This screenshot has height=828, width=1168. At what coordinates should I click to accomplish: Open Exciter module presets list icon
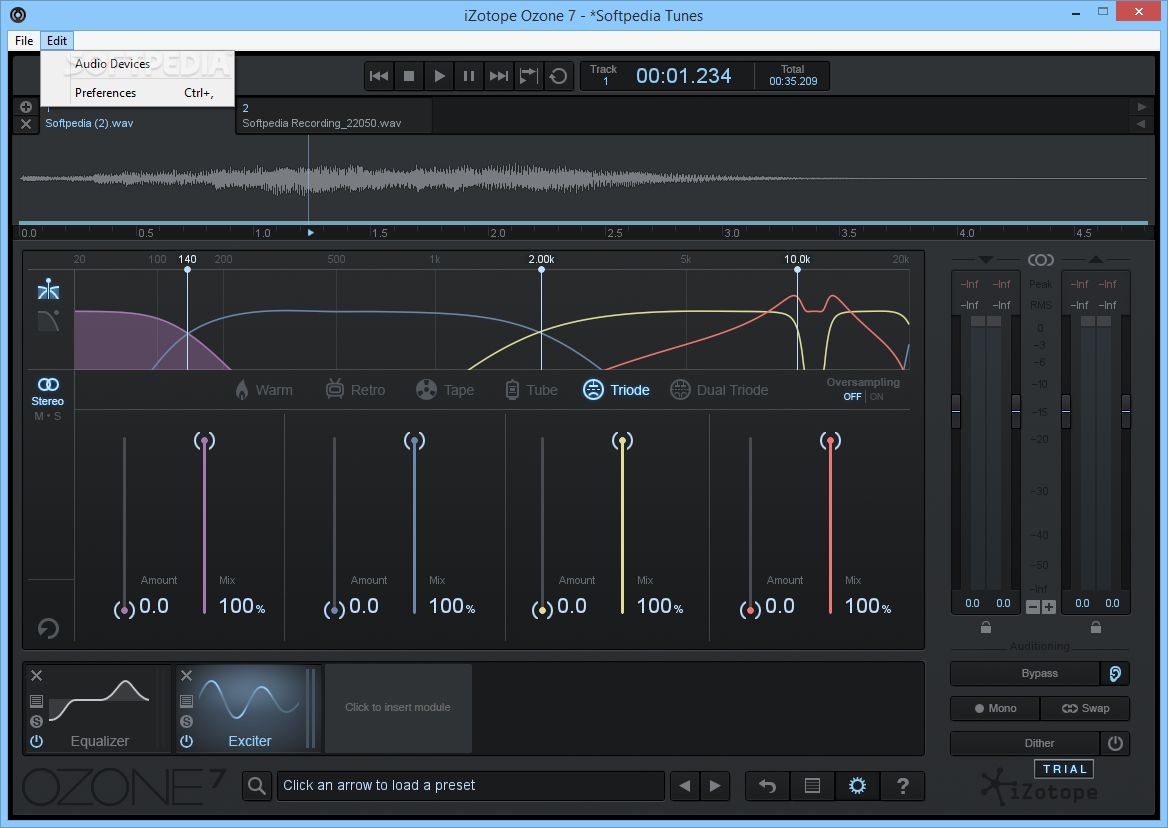tap(186, 701)
